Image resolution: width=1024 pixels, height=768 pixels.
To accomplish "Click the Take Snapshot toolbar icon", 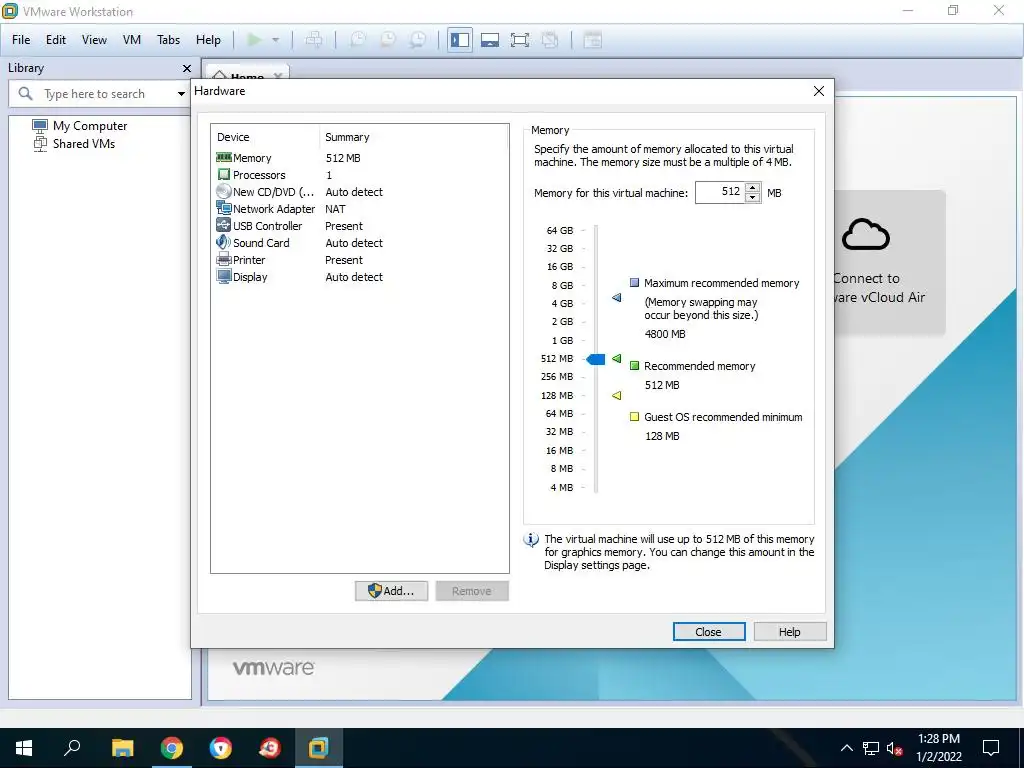I will coord(358,40).
